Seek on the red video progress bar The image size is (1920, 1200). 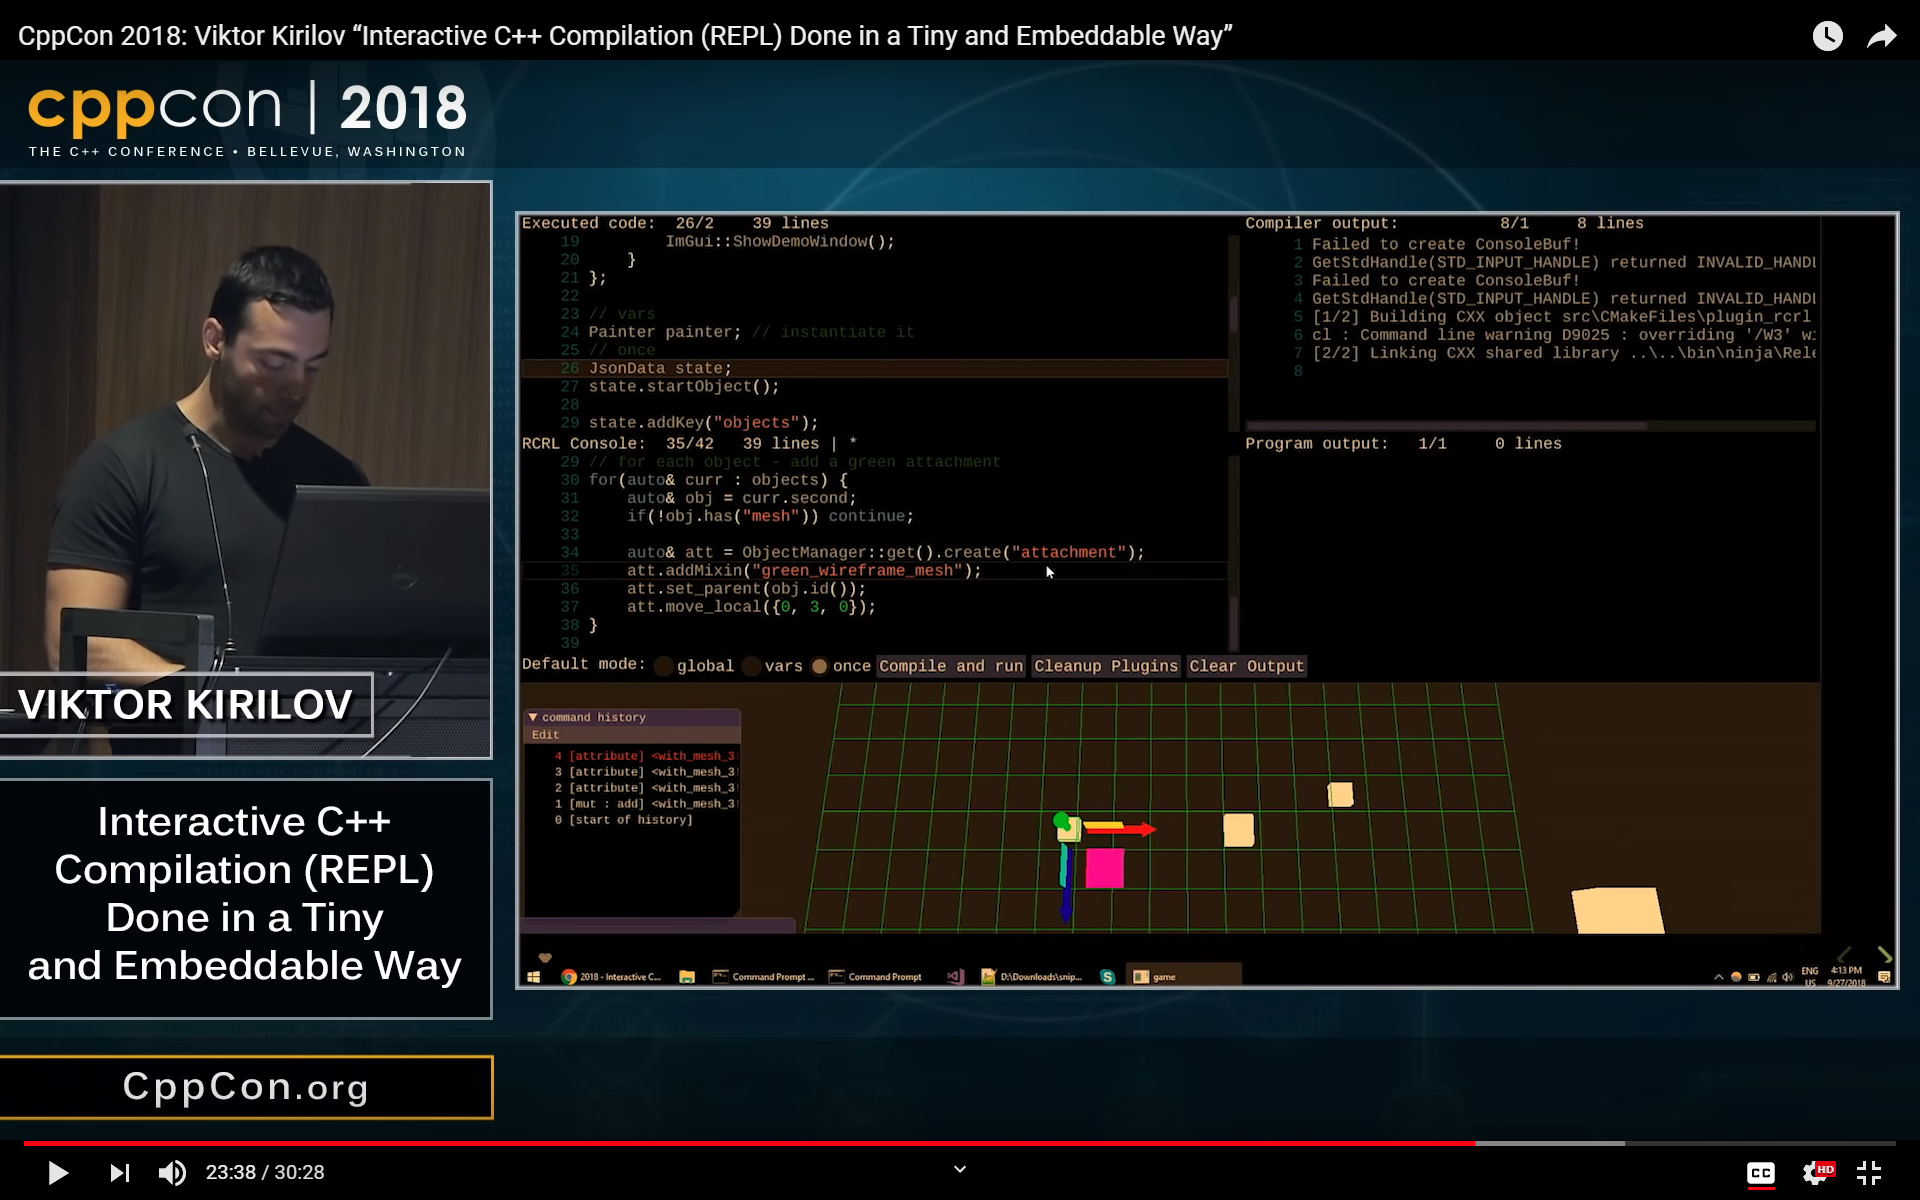point(750,1143)
